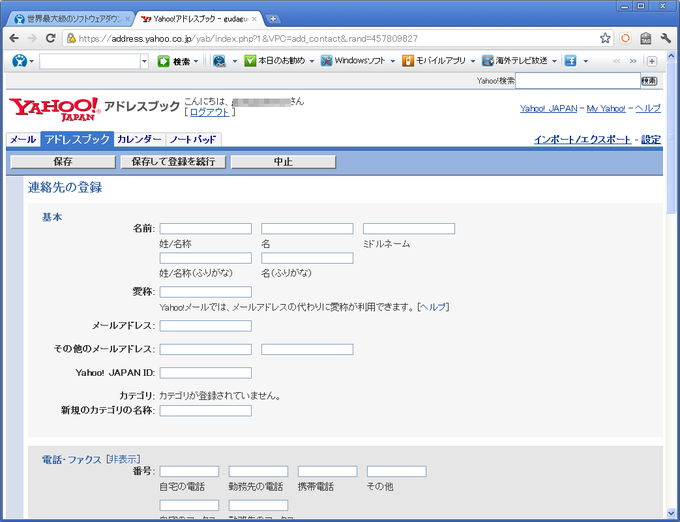Expand the モバイルアプリ dropdown
This screenshot has height=522, width=680.
pyautogui.click(x=473, y=61)
